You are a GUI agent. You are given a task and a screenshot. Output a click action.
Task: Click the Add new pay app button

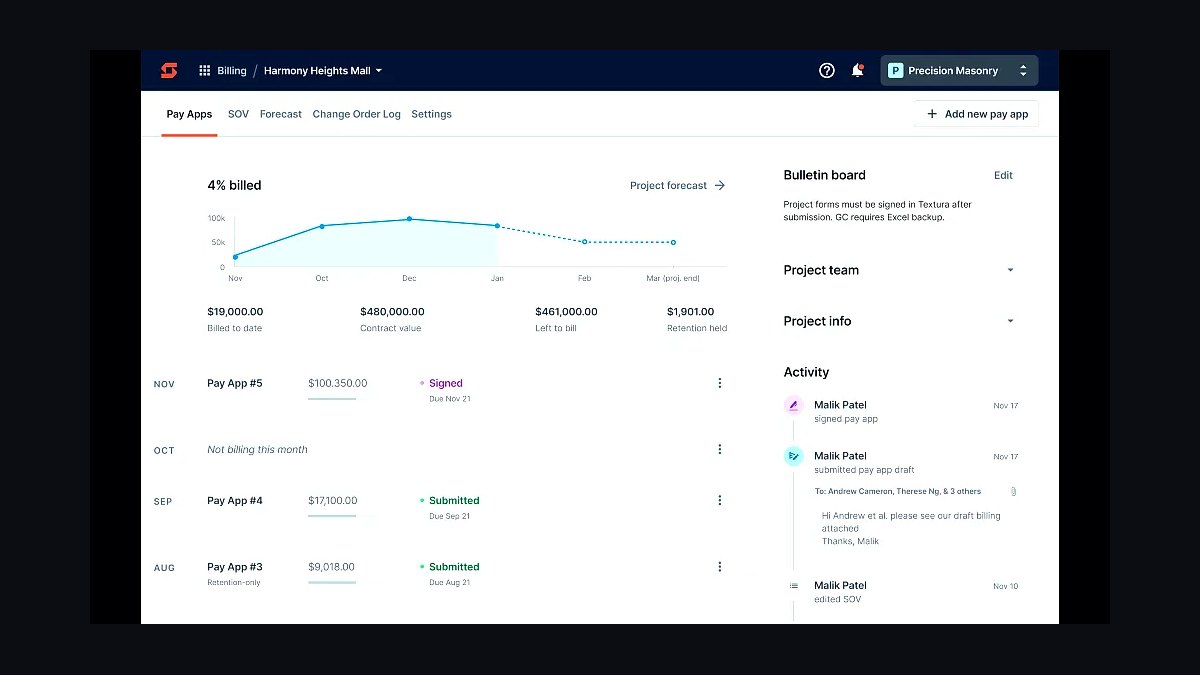pos(977,114)
